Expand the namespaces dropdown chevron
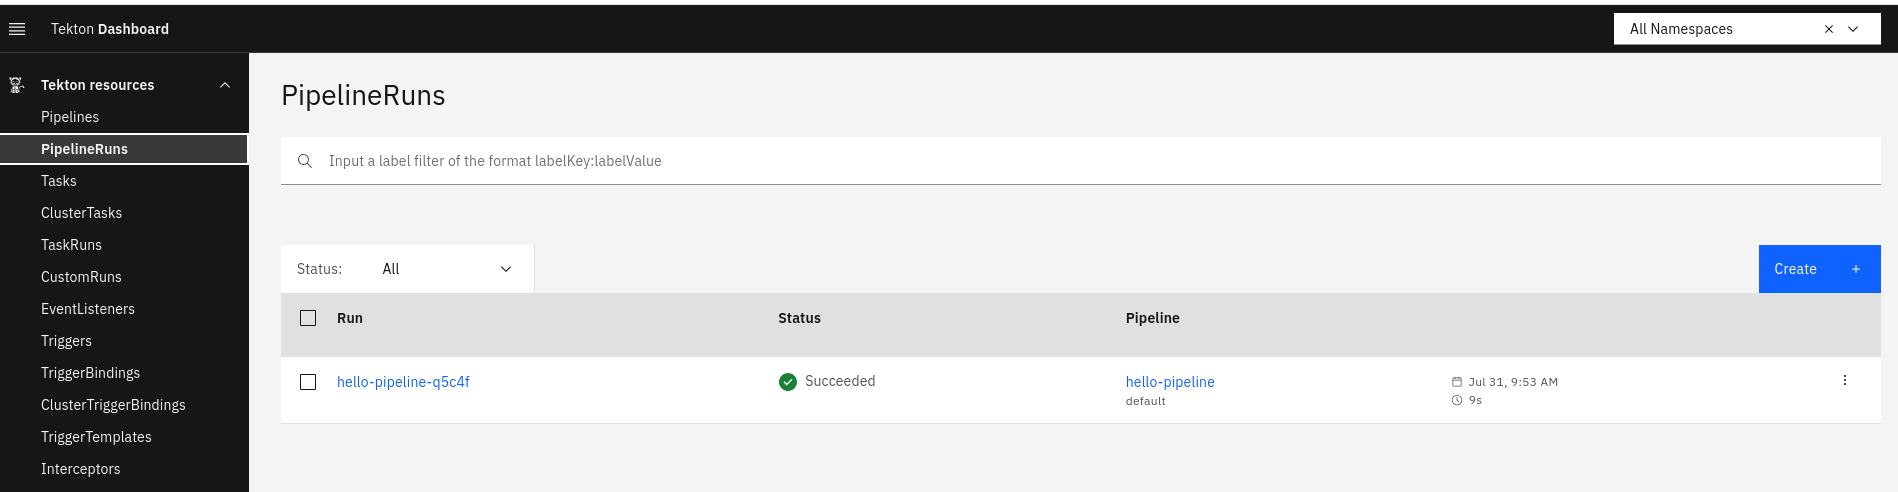The image size is (1898, 492). [1853, 29]
